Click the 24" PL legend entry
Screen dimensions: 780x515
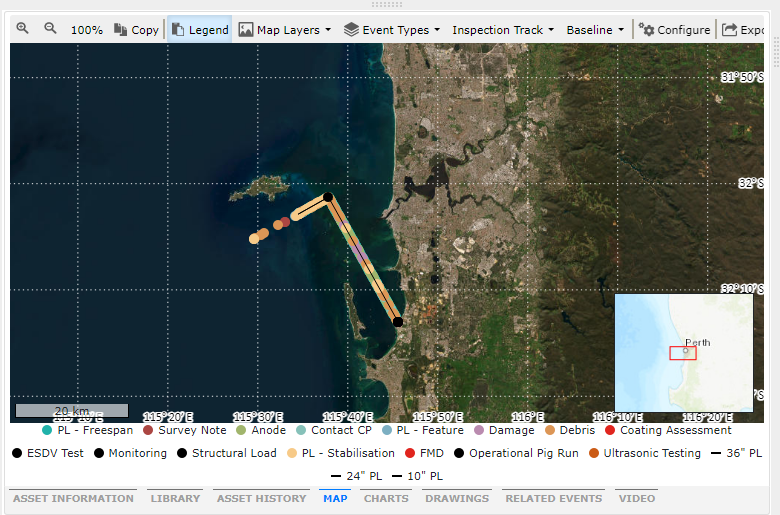(x=357, y=476)
